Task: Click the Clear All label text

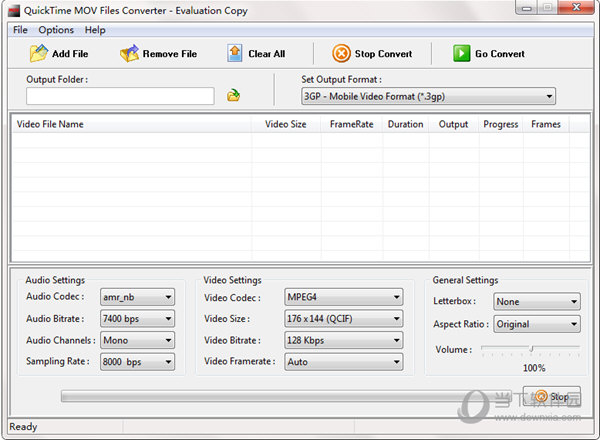Action: pos(267,54)
